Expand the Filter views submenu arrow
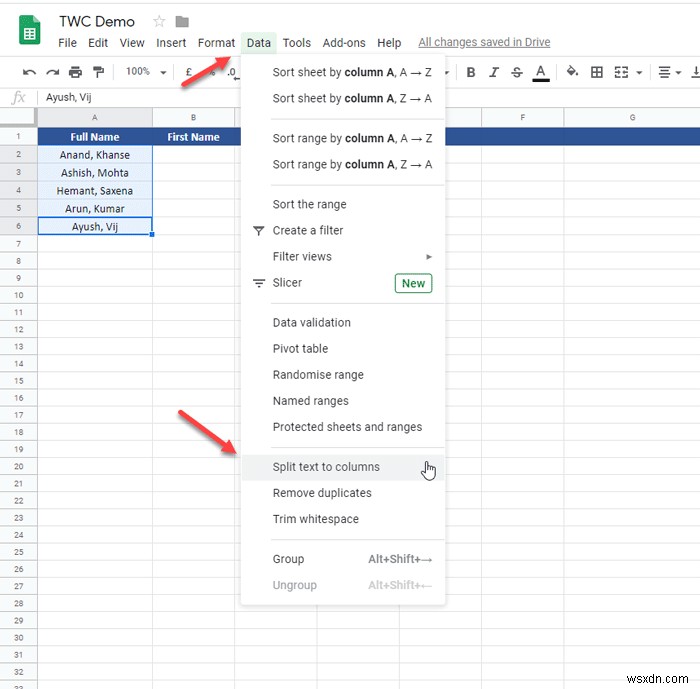Image resolution: width=700 pixels, height=689 pixels. (x=429, y=257)
